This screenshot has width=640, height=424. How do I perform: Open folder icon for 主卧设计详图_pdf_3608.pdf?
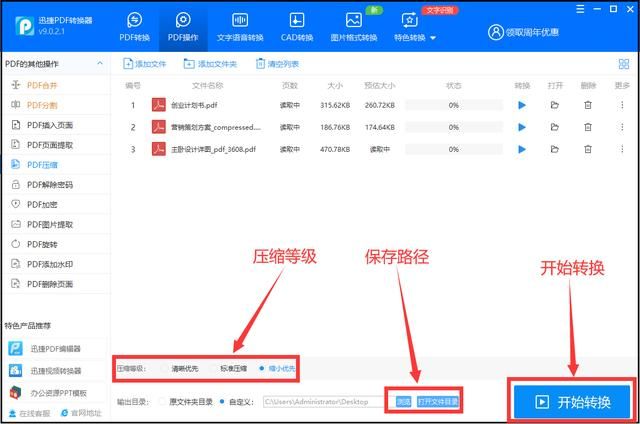pos(554,149)
